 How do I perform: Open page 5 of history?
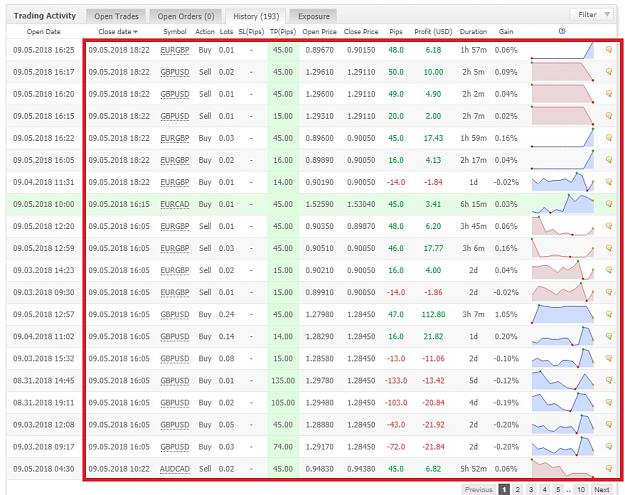pos(558,489)
